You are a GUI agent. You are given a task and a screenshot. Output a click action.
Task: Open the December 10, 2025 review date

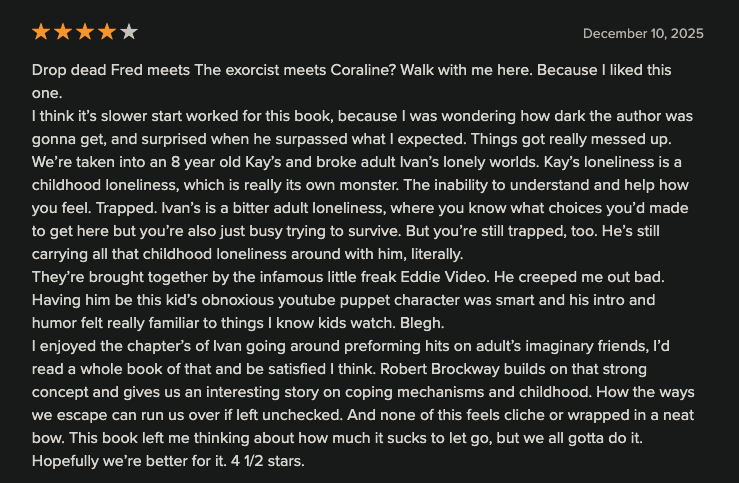643,33
